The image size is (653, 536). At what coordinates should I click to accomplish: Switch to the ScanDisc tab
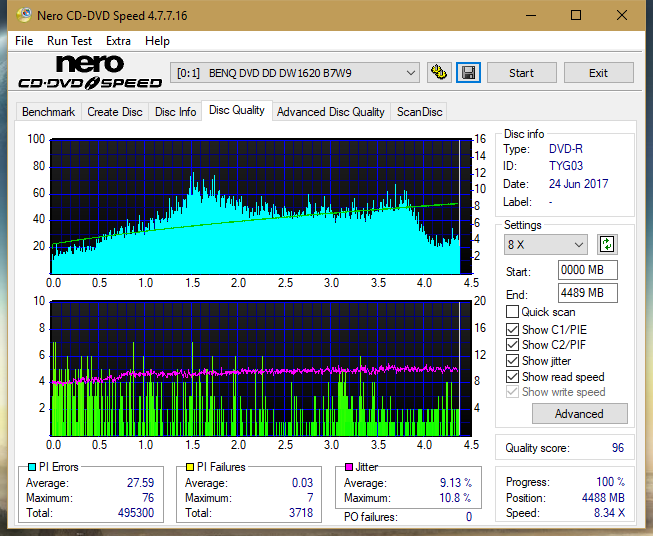tap(419, 112)
